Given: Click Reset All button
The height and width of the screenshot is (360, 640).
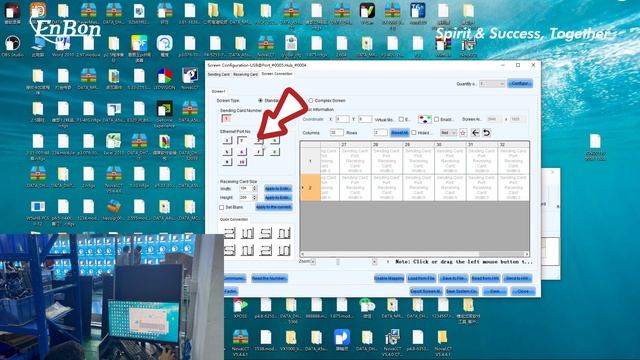Looking at the screenshot, I should pos(399,133).
